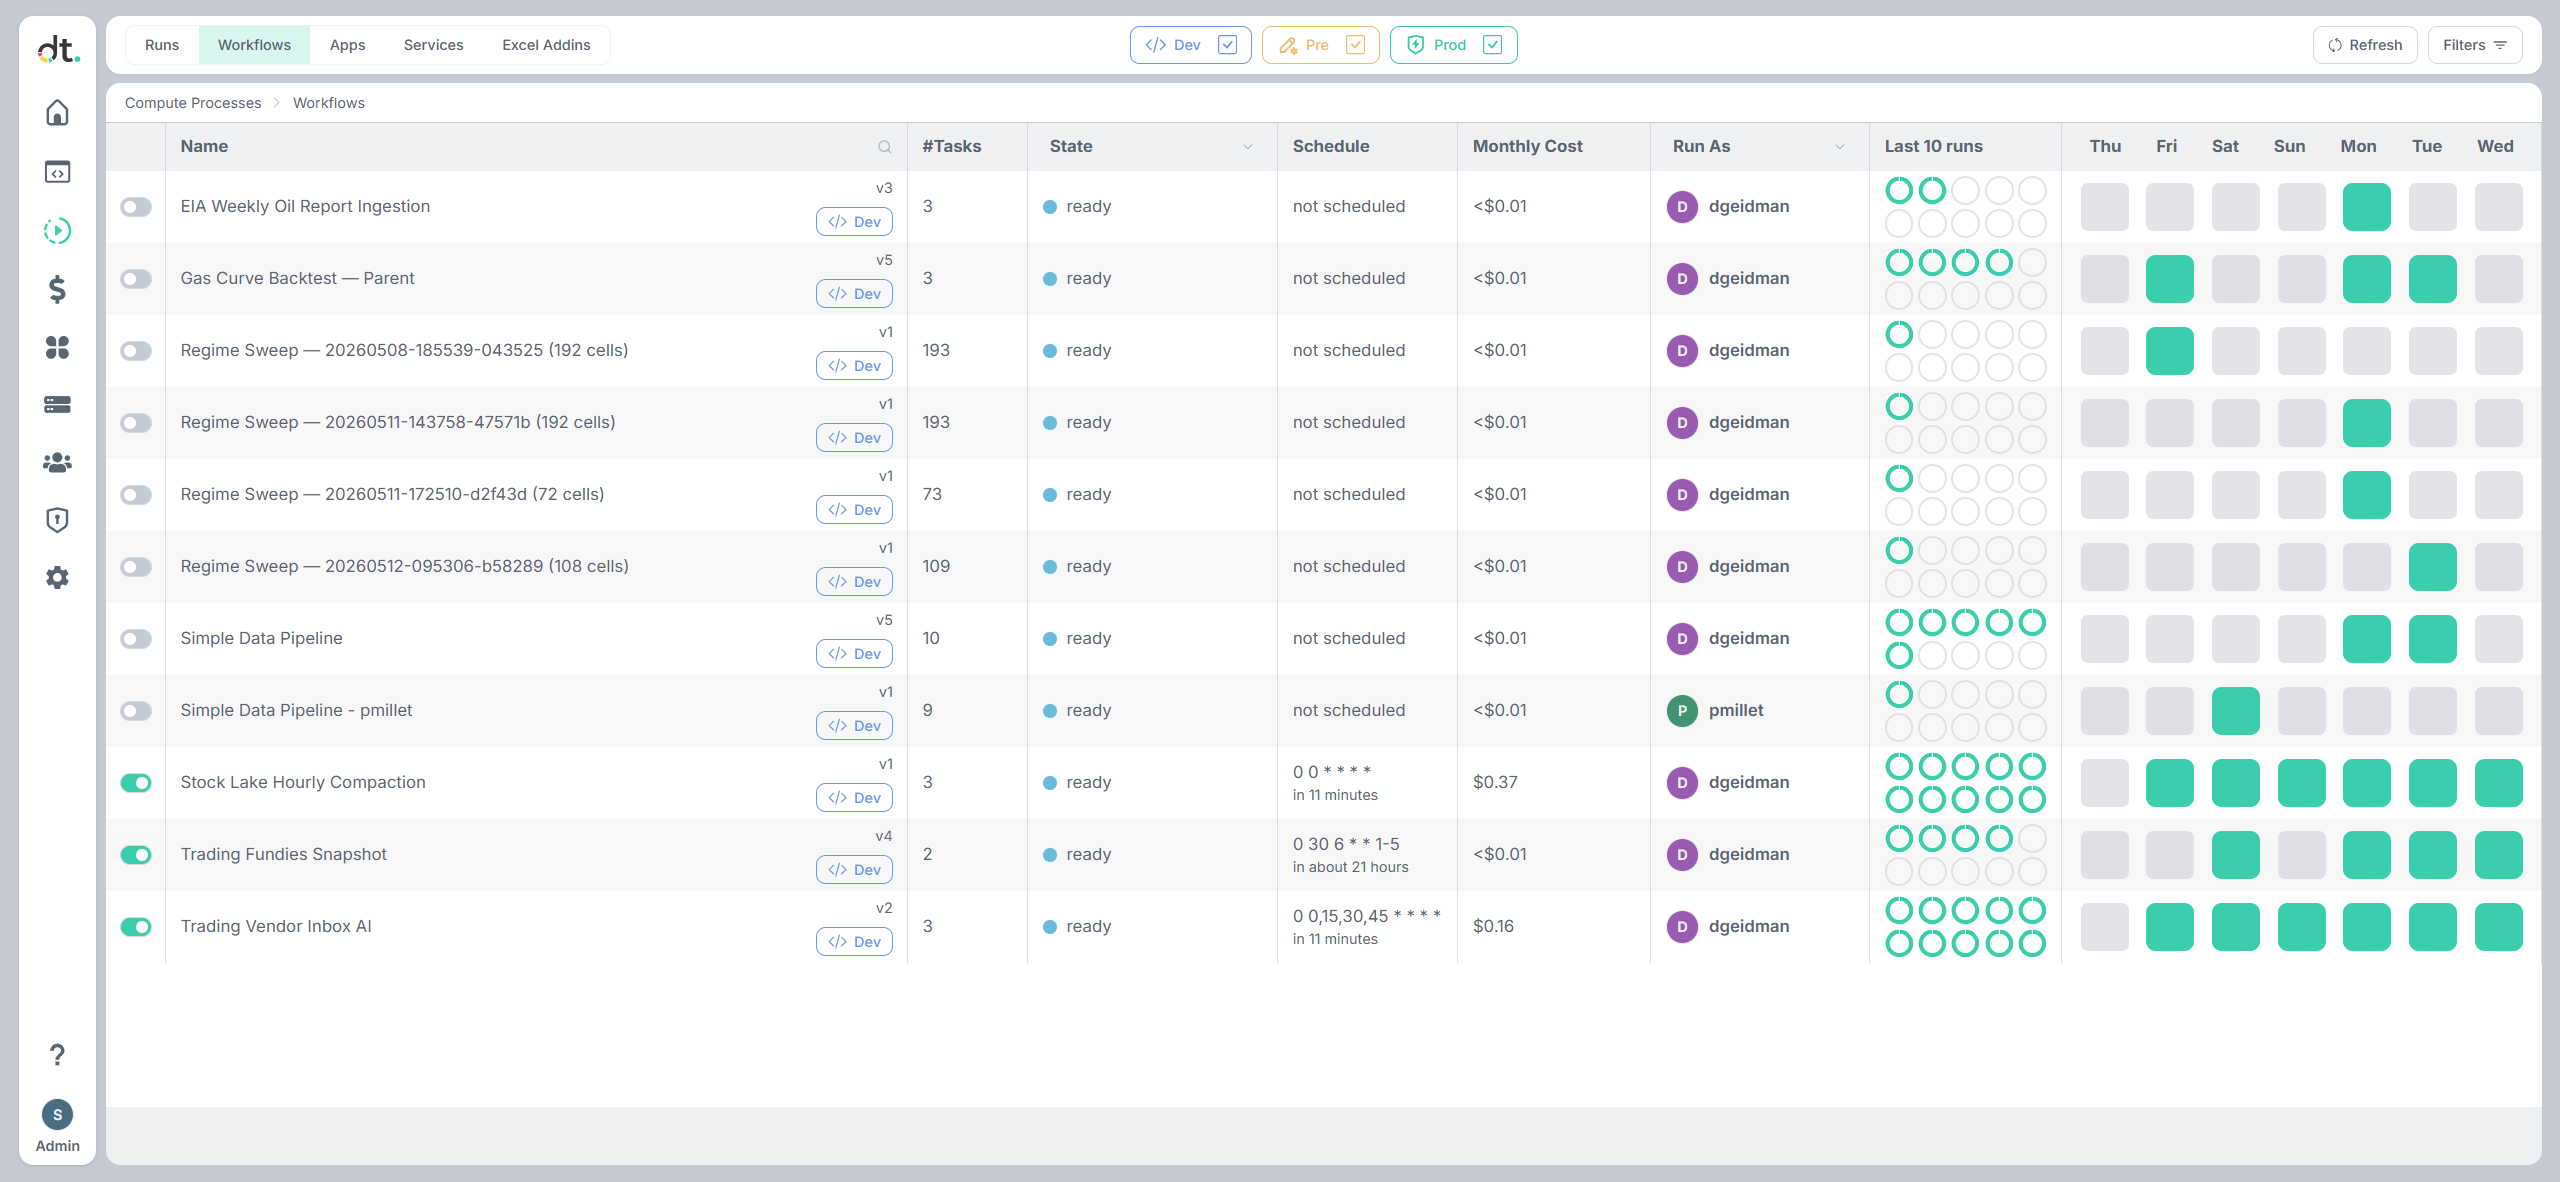Open the Filters menu

[2475, 45]
